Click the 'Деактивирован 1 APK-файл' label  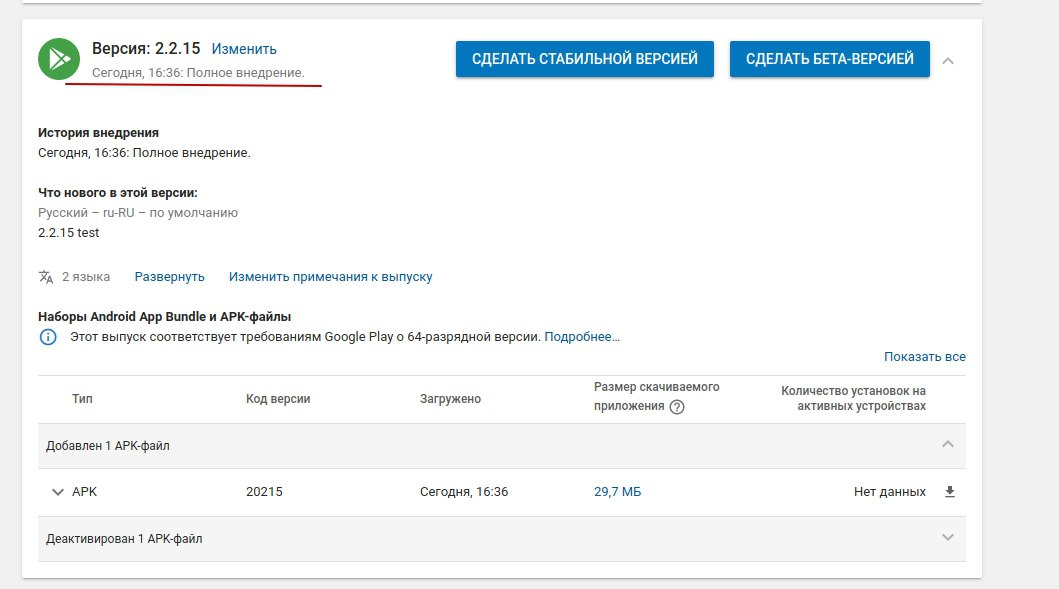124,539
